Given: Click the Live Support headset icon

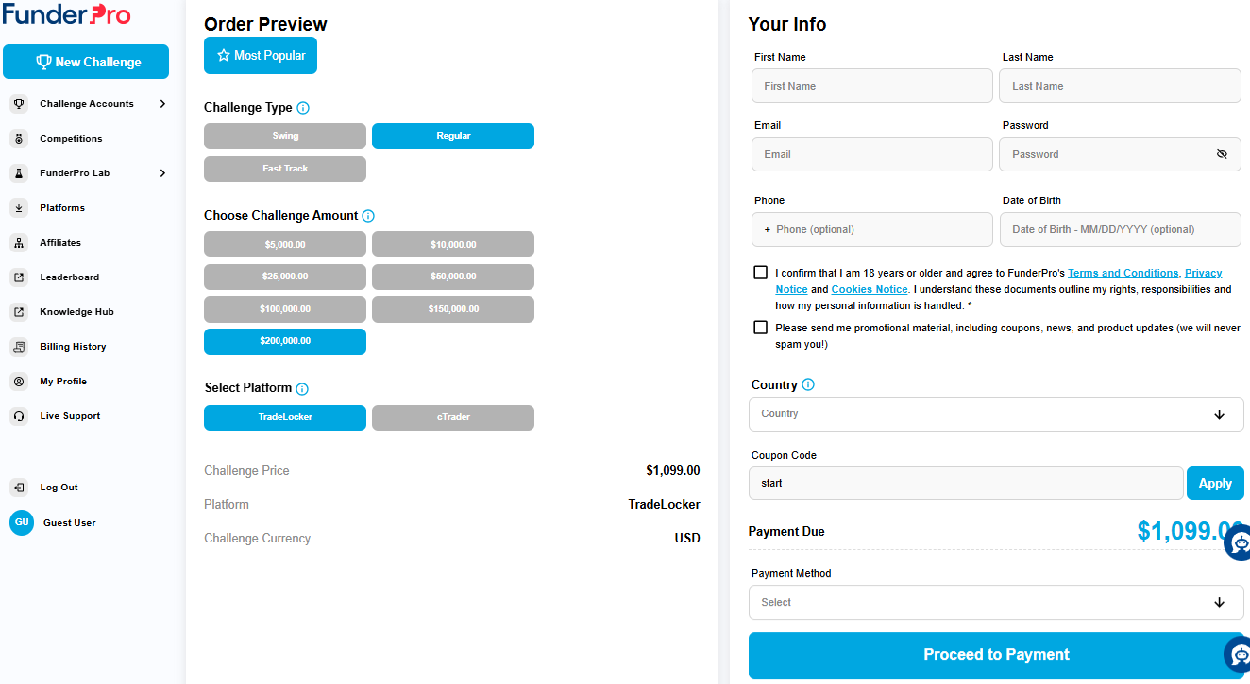Looking at the screenshot, I should tap(18, 416).
